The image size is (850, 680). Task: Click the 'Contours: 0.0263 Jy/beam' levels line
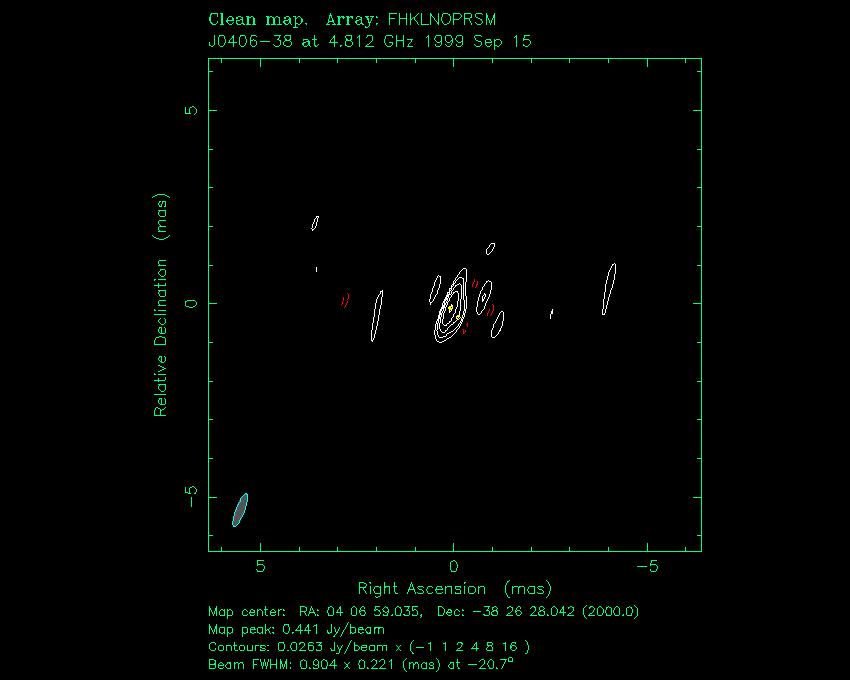pyautogui.click(x=369, y=647)
